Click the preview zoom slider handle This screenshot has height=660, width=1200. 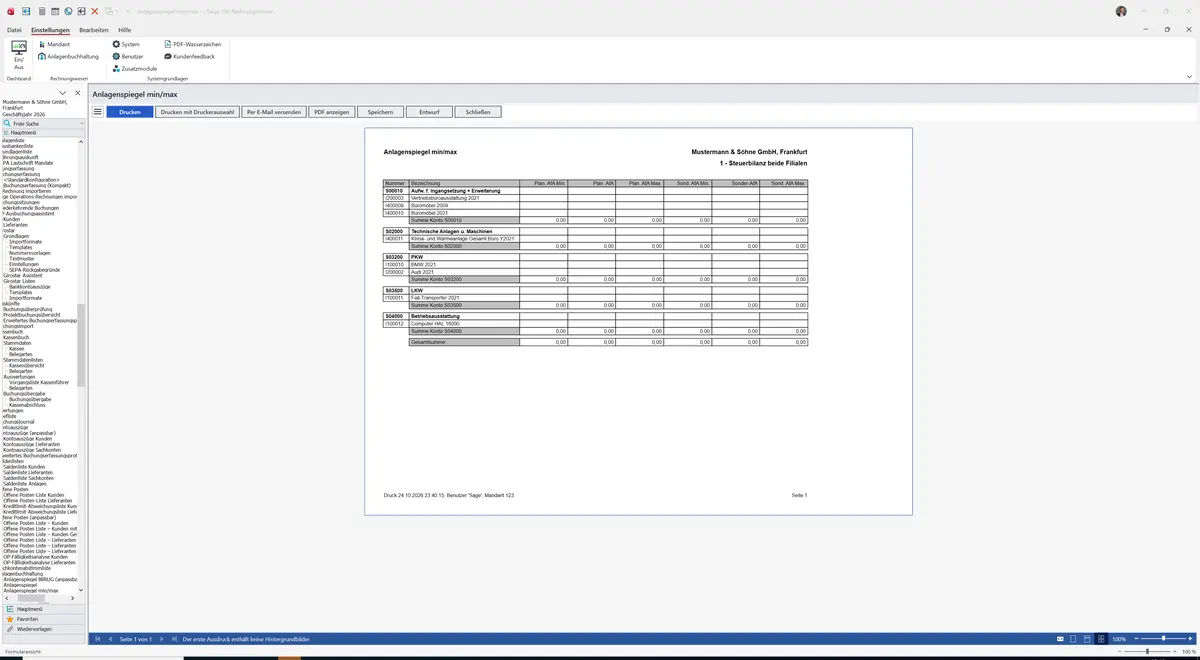coord(1164,638)
